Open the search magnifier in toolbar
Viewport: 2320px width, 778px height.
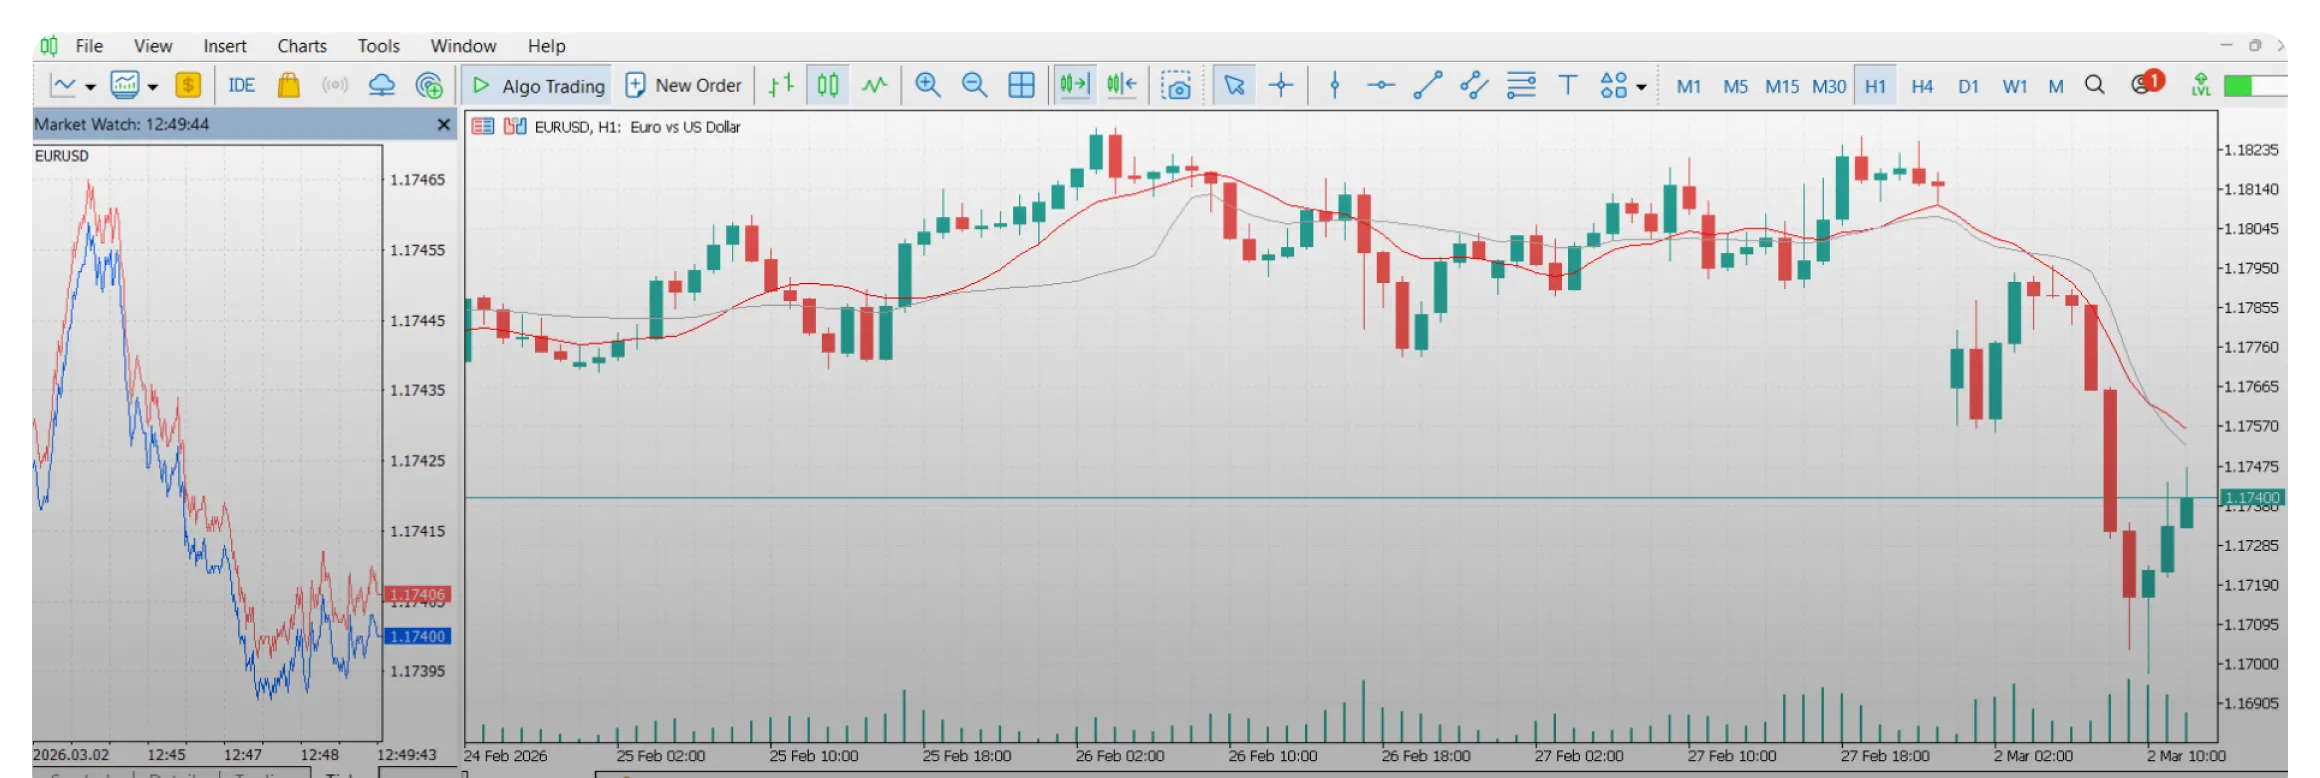(x=2094, y=86)
